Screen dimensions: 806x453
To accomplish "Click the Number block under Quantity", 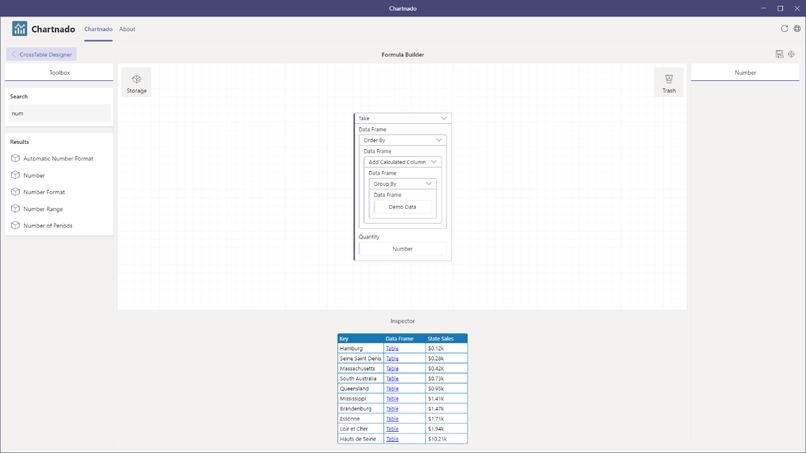I will (x=402, y=249).
